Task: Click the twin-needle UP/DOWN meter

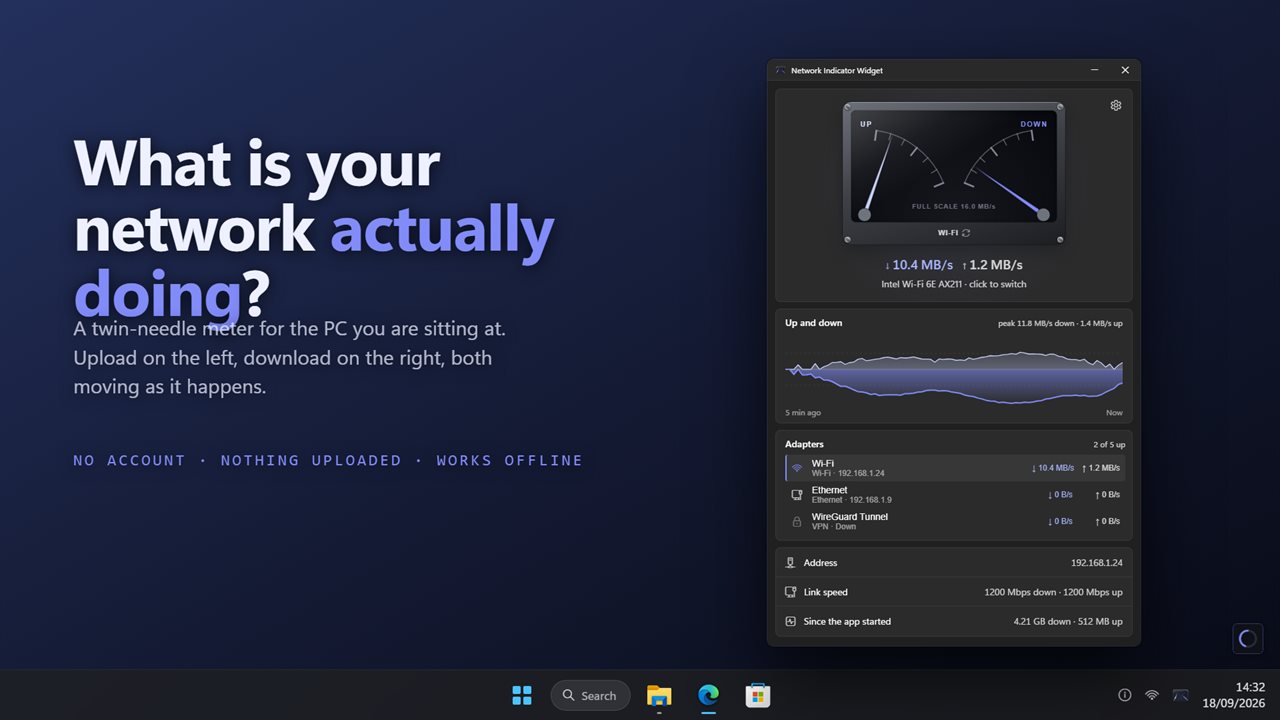Action: coord(954,173)
